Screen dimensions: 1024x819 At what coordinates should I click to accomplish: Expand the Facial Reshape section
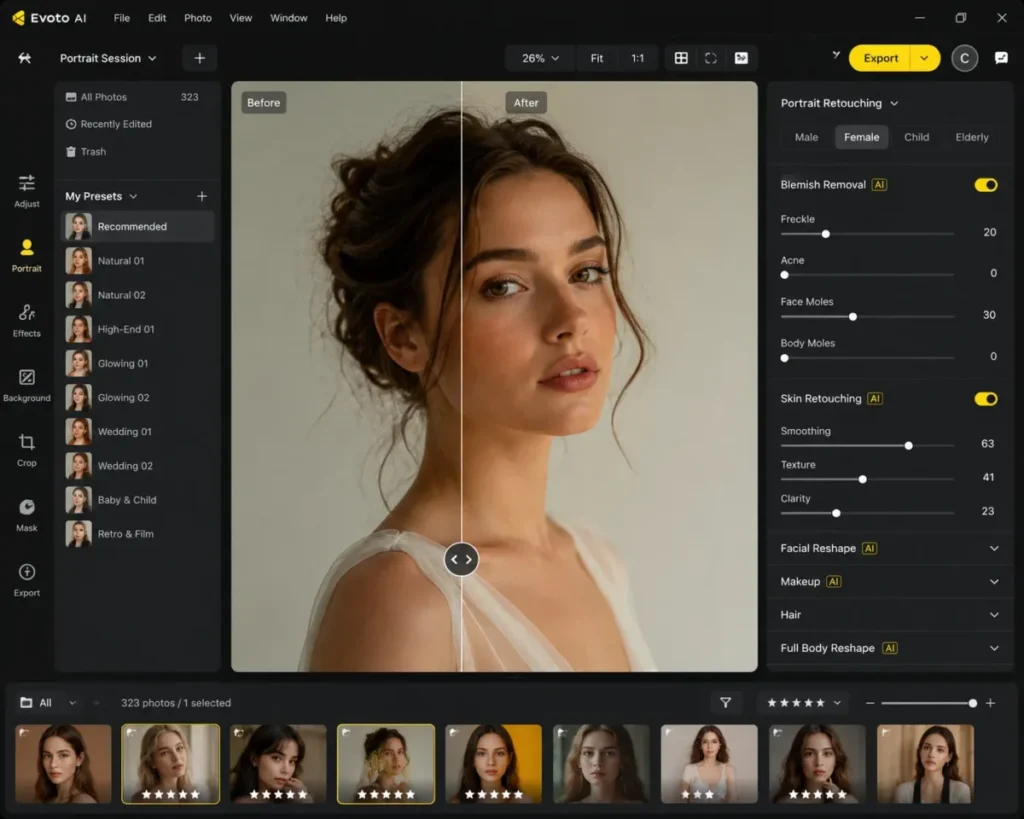click(x=889, y=548)
